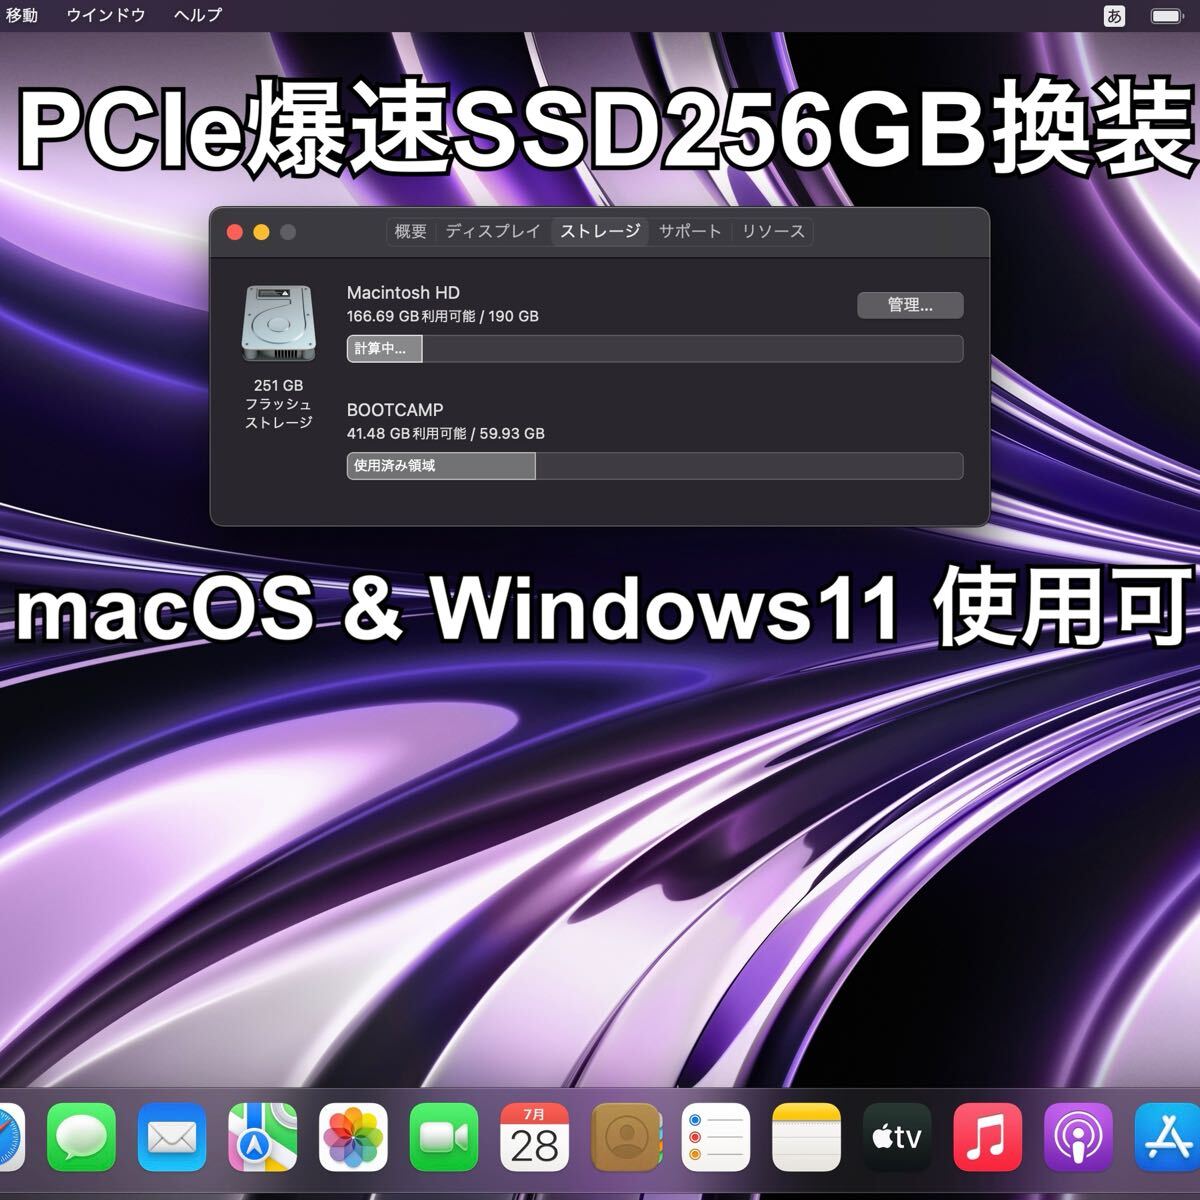The height and width of the screenshot is (1200, 1200).
Task: Click the 管理... button
Action: (x=910, y=305)
